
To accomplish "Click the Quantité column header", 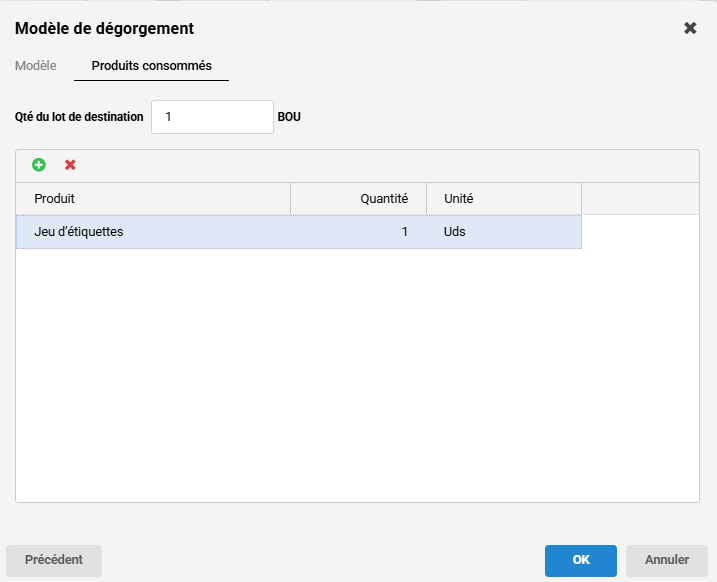I will 358,199.
